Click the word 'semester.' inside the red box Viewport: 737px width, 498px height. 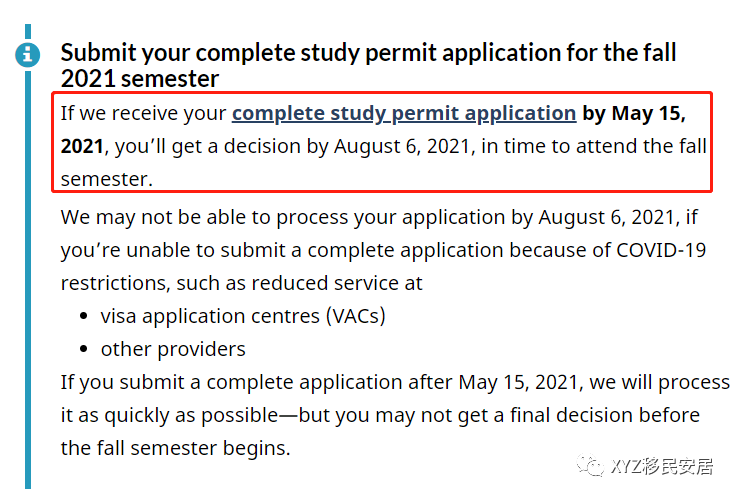(x=107, y=179)
